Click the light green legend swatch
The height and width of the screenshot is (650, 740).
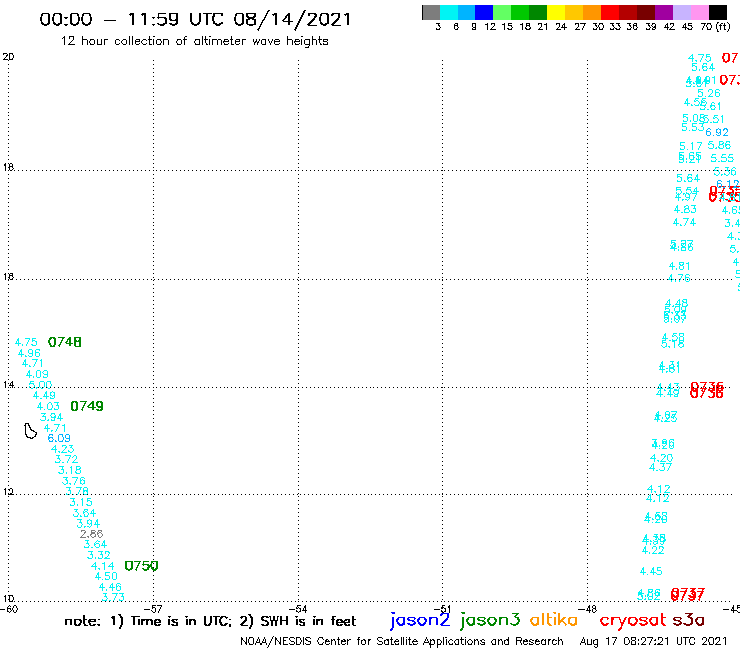click(503, 12)
